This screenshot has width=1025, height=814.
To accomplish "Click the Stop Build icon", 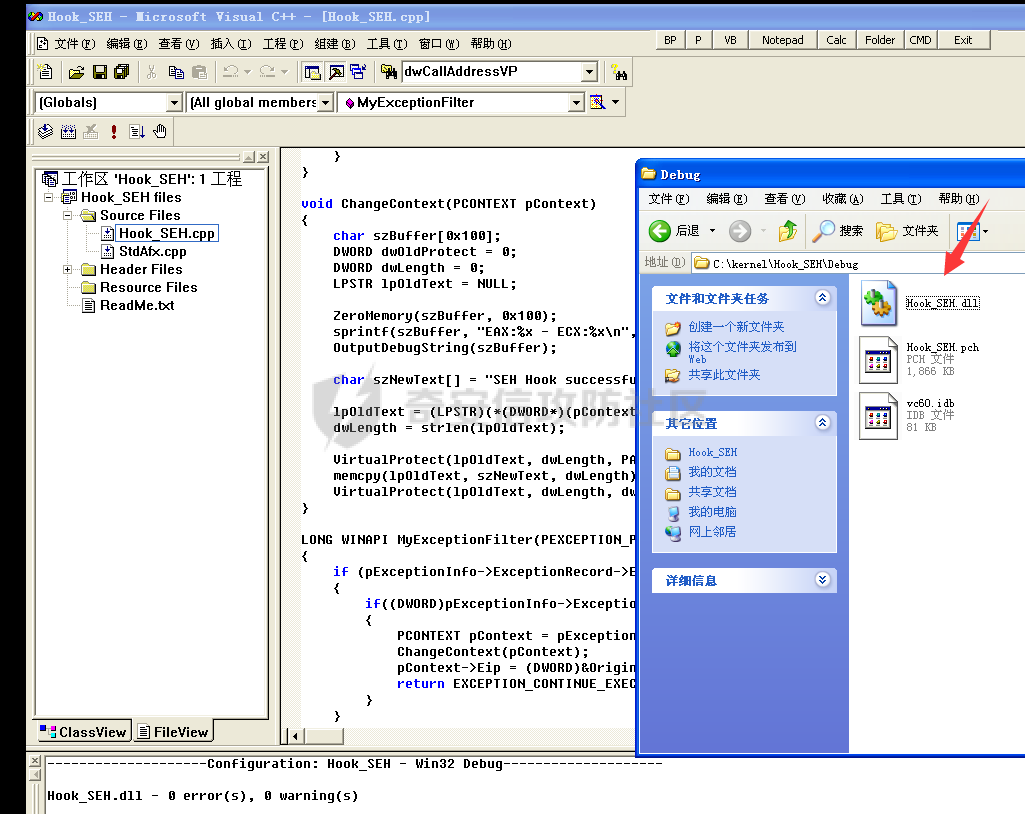I will (91, 132).
